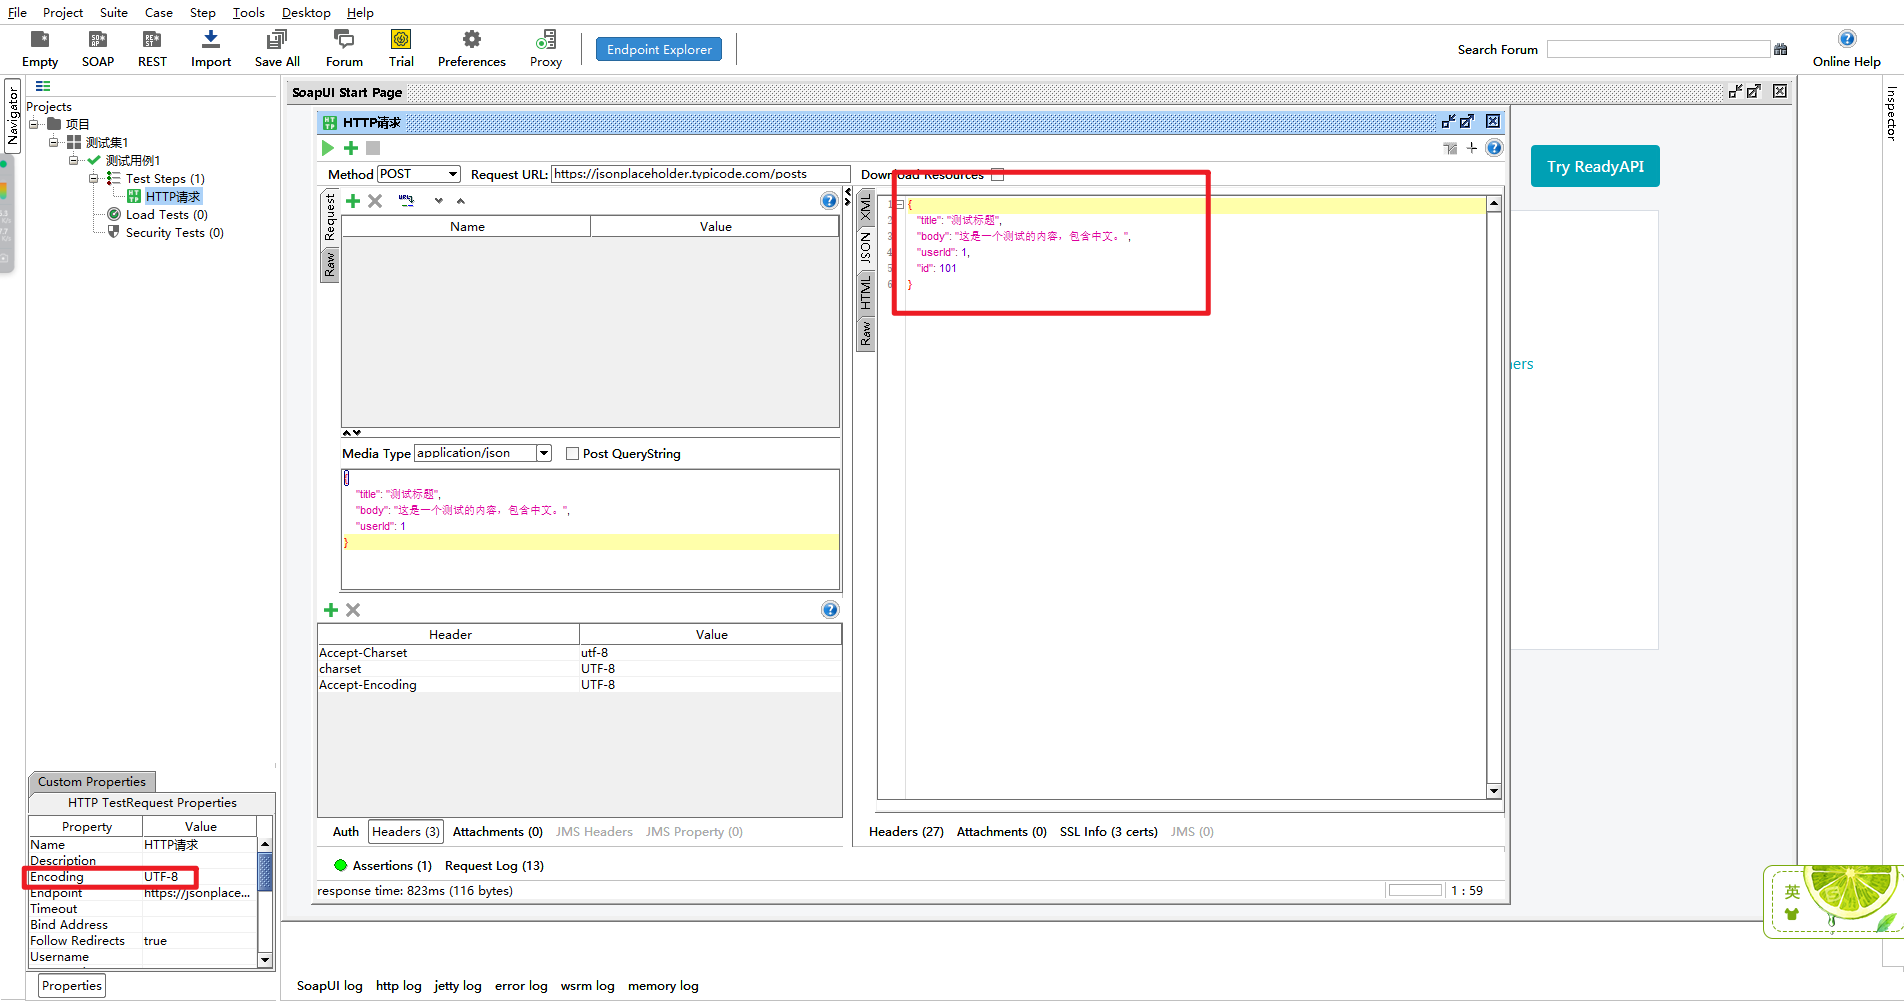Click the help icon in the HTTP请求 toolbar
This screenshot has width=1904, height=1001.
[1494, 148]
